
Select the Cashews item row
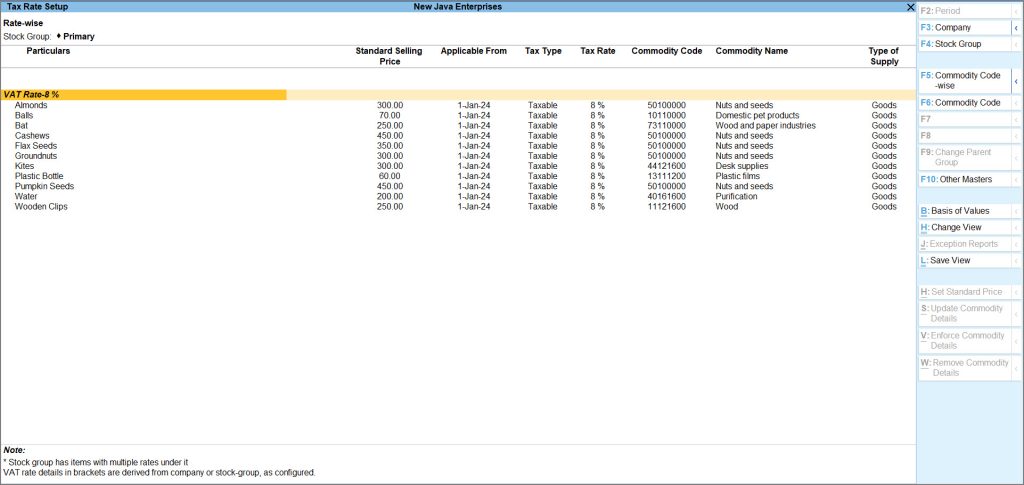click(457, 136)
